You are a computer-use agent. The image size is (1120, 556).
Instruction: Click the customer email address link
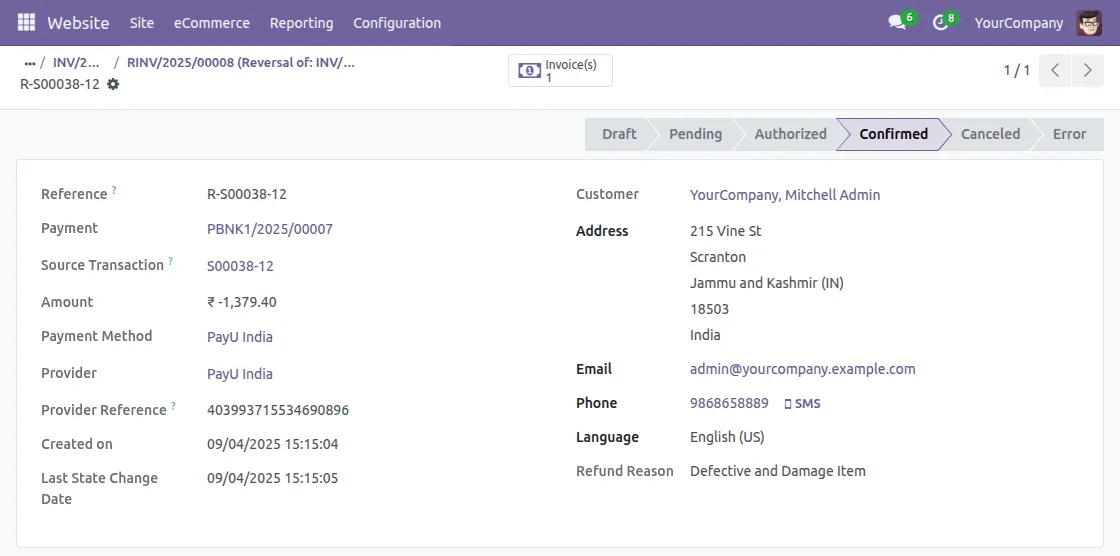[802, 369]
